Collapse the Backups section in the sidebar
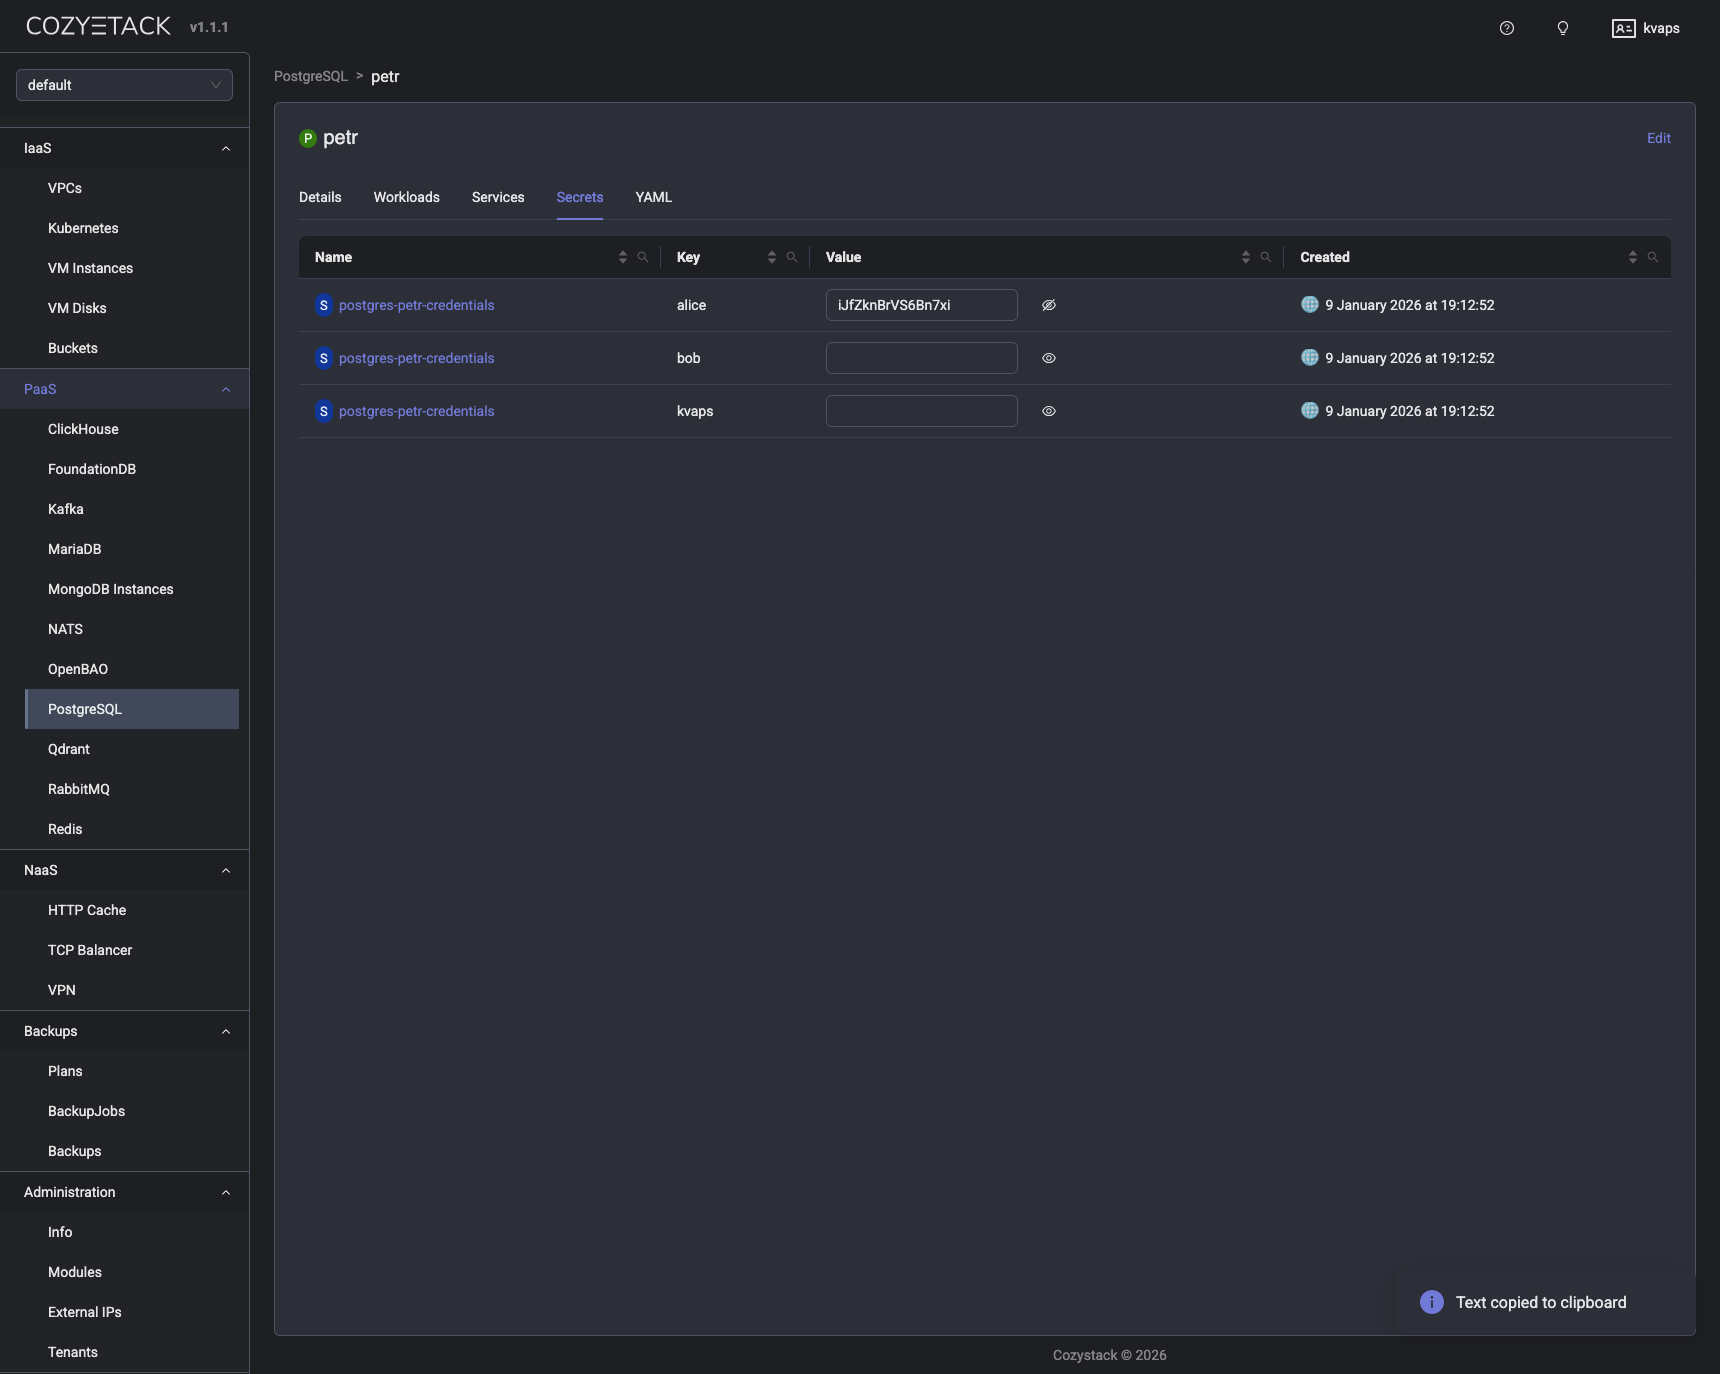The image size is (1720, 1374). click(x=226, y=1031)
